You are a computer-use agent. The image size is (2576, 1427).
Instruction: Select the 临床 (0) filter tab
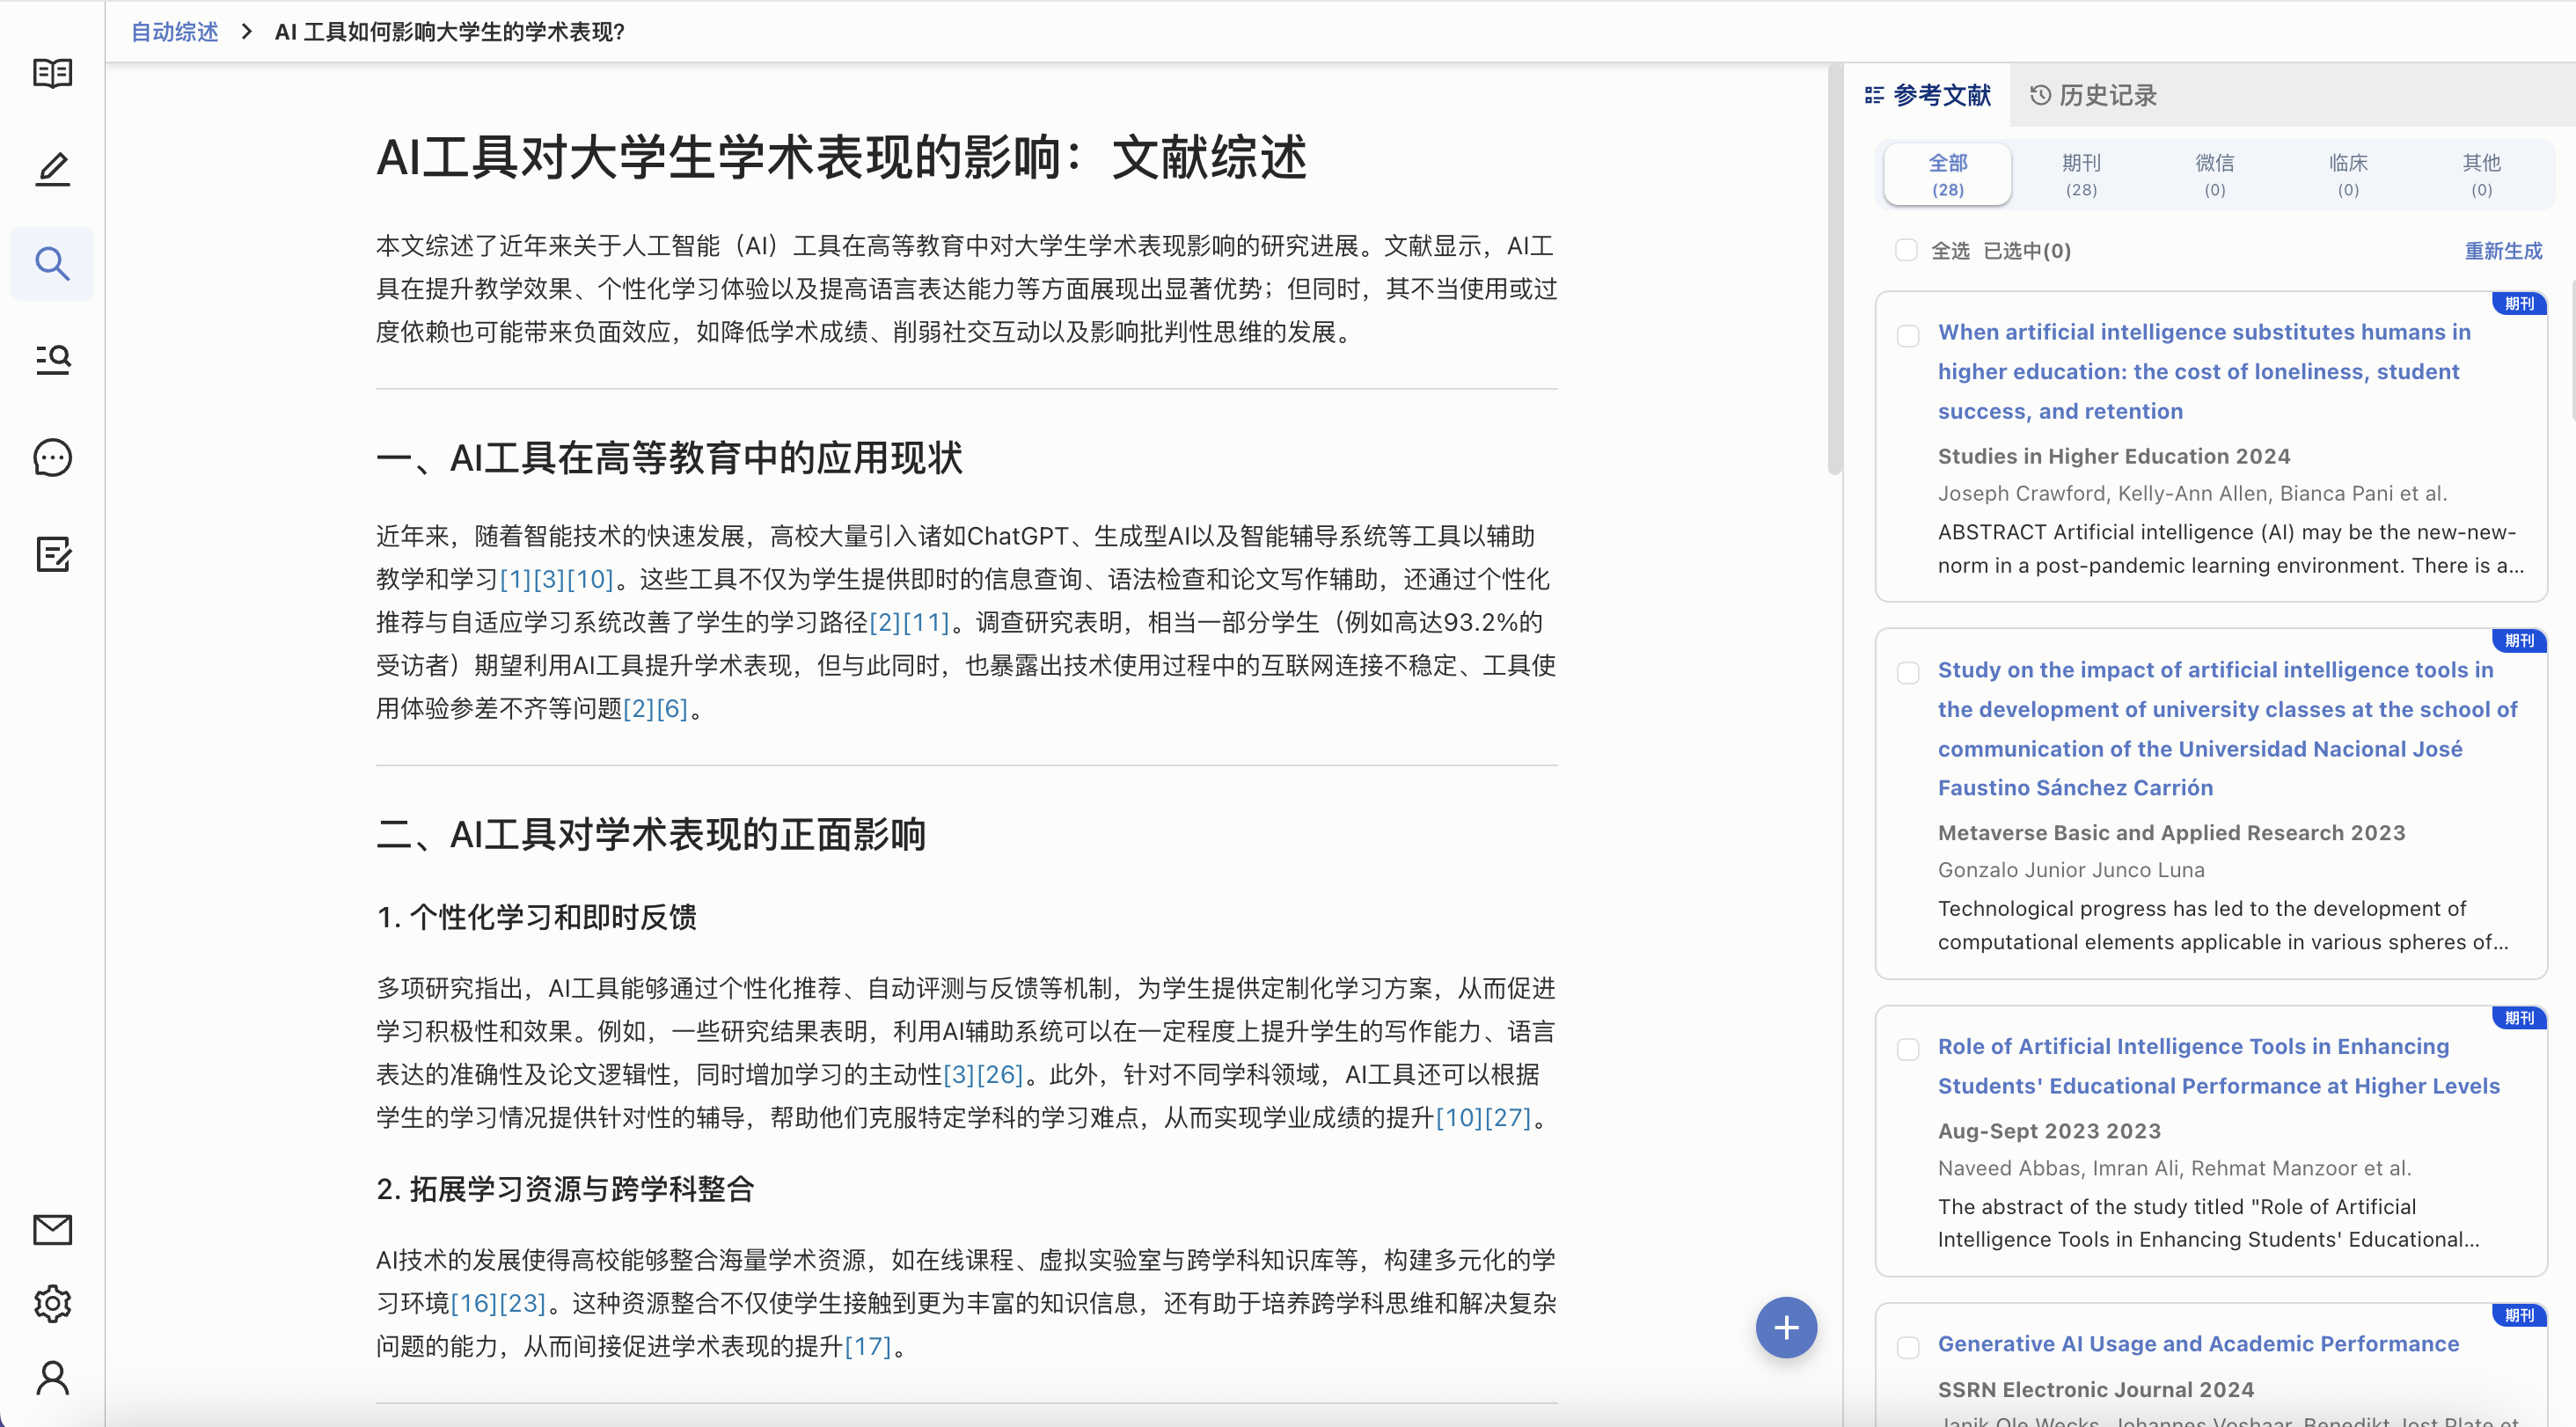pyautogui.click(x=2348, y=174)
